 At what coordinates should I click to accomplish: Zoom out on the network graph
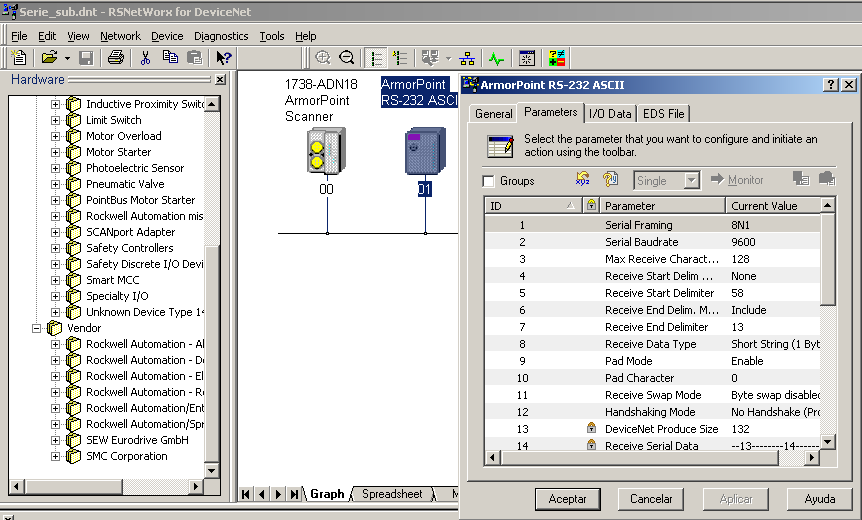pos(347,58)
